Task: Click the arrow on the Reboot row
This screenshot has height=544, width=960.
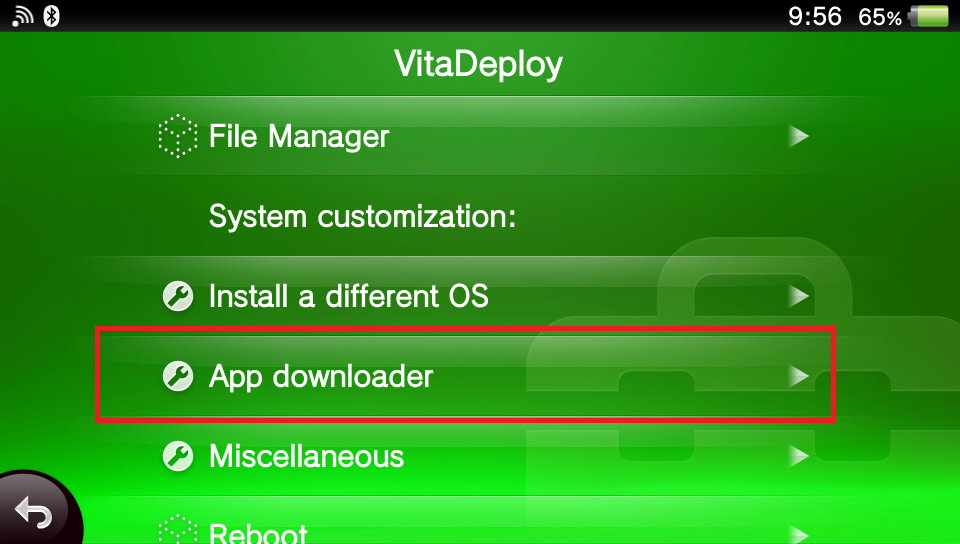Action: coord(797,532)
